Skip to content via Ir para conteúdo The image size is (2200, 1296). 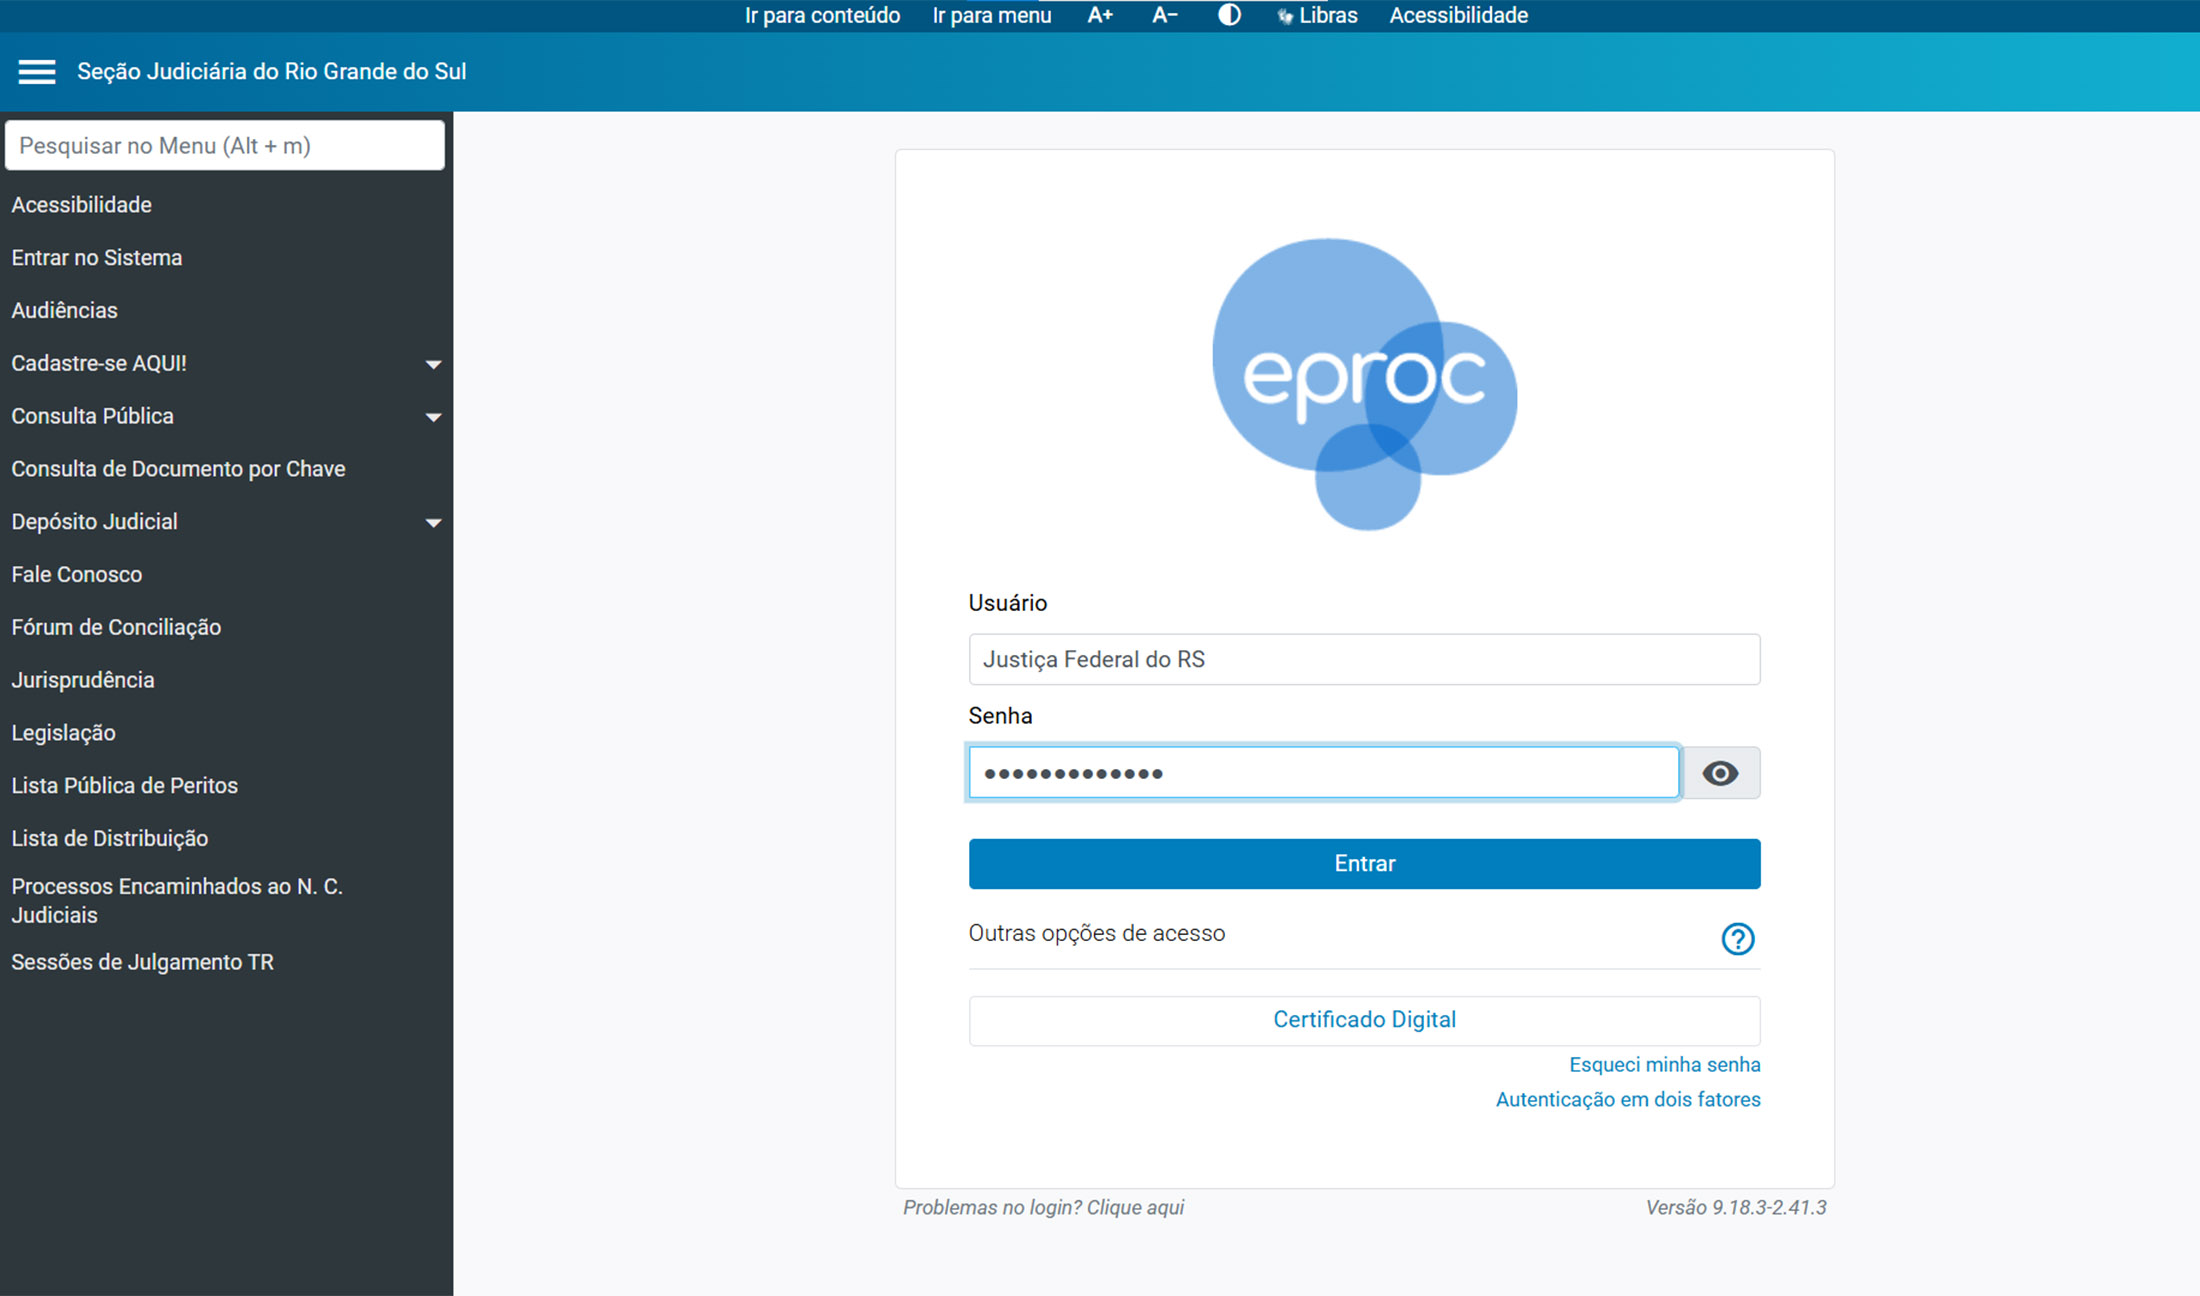(822, 15)
